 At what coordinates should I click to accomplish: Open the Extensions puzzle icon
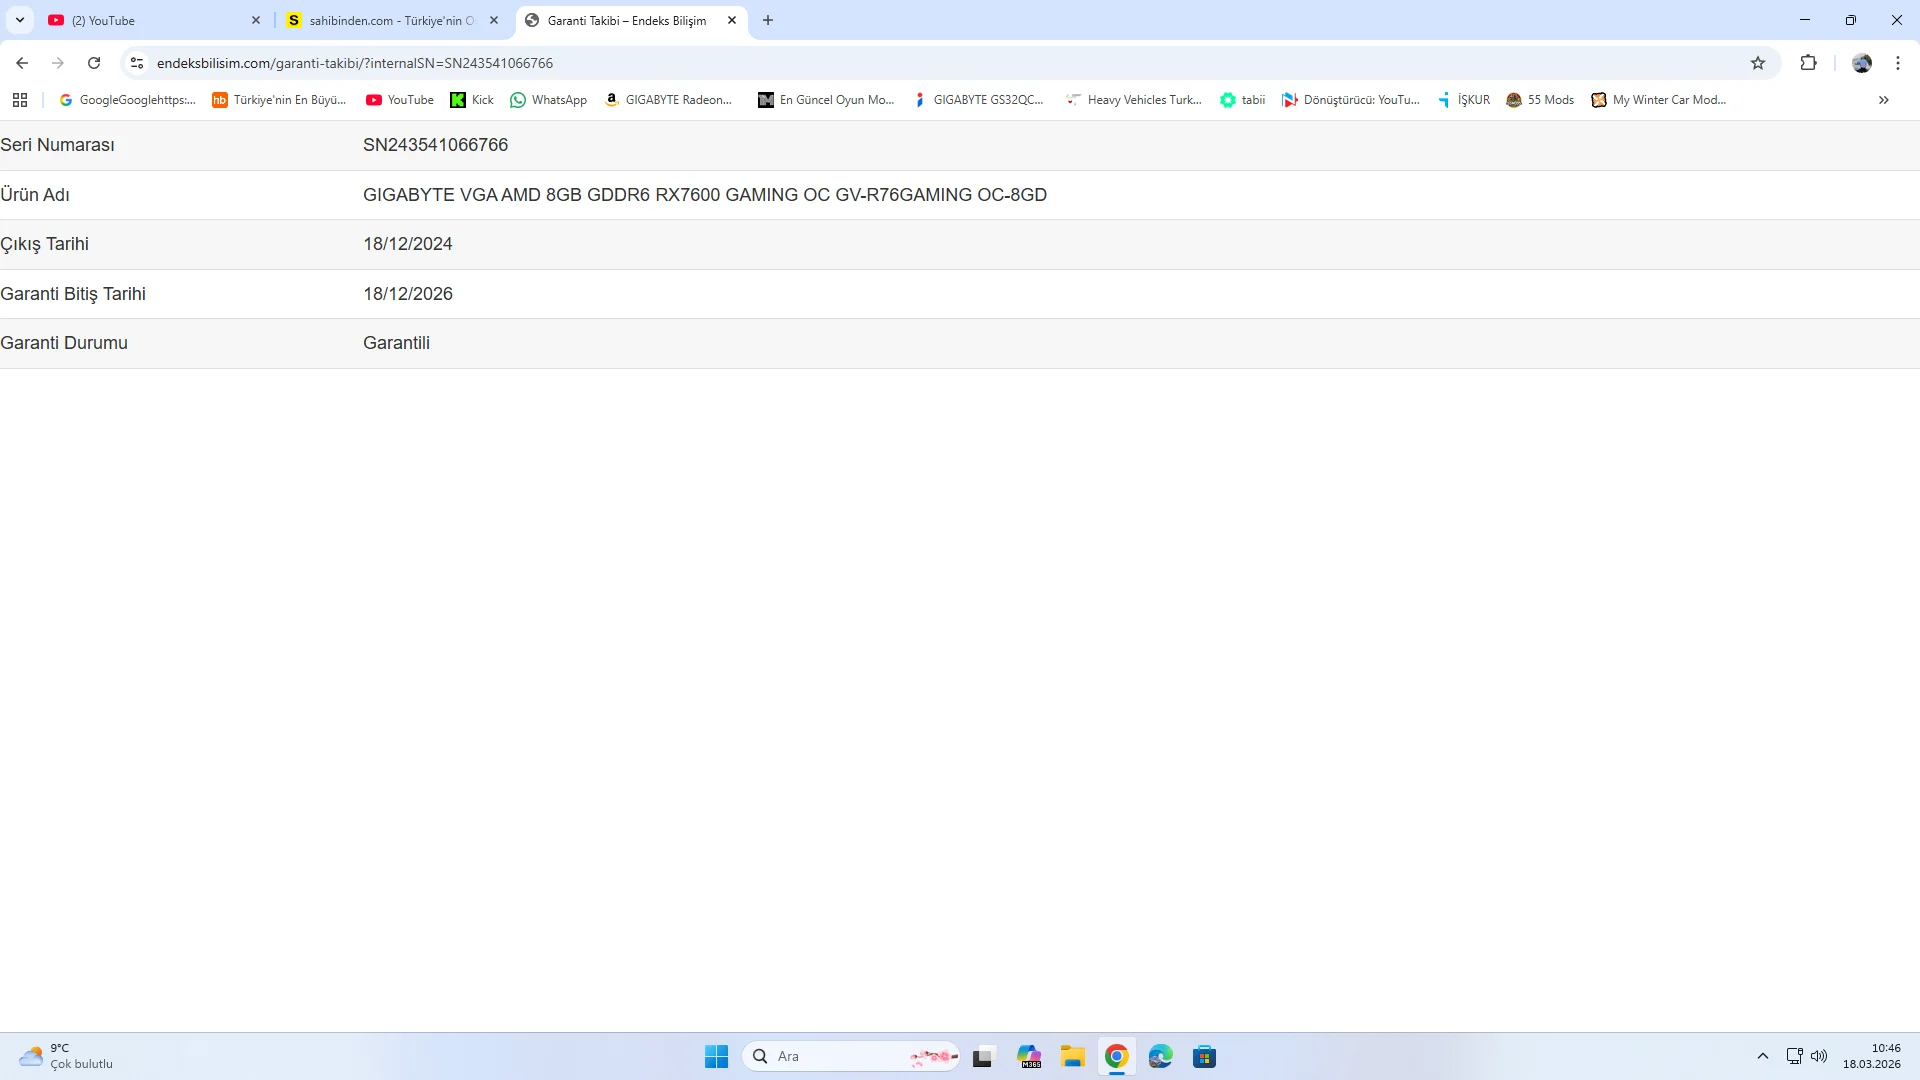(x=1808, y=63)
